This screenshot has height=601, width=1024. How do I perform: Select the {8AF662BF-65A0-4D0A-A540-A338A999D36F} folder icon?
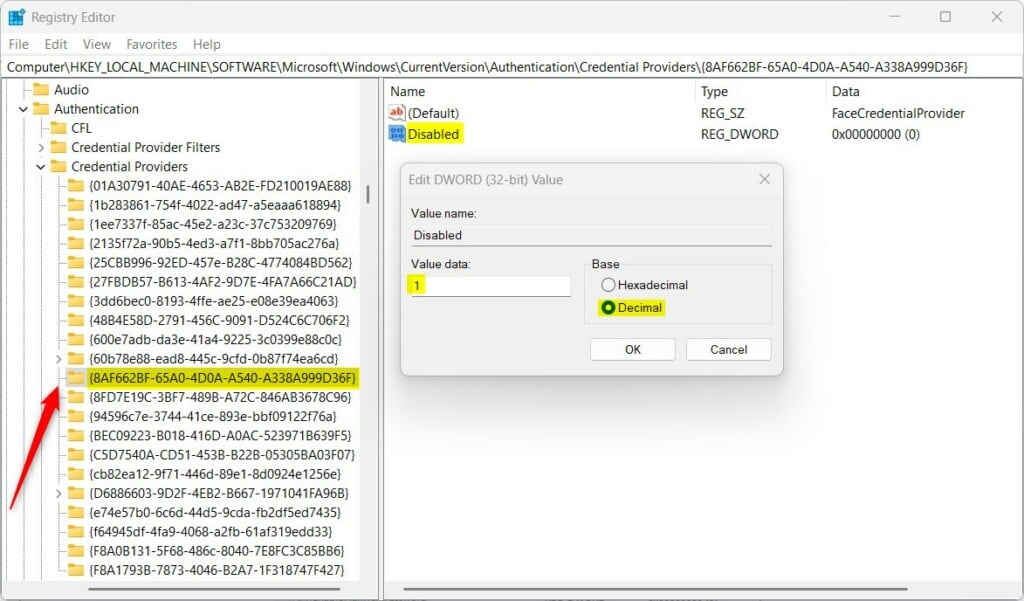(76, 378)
